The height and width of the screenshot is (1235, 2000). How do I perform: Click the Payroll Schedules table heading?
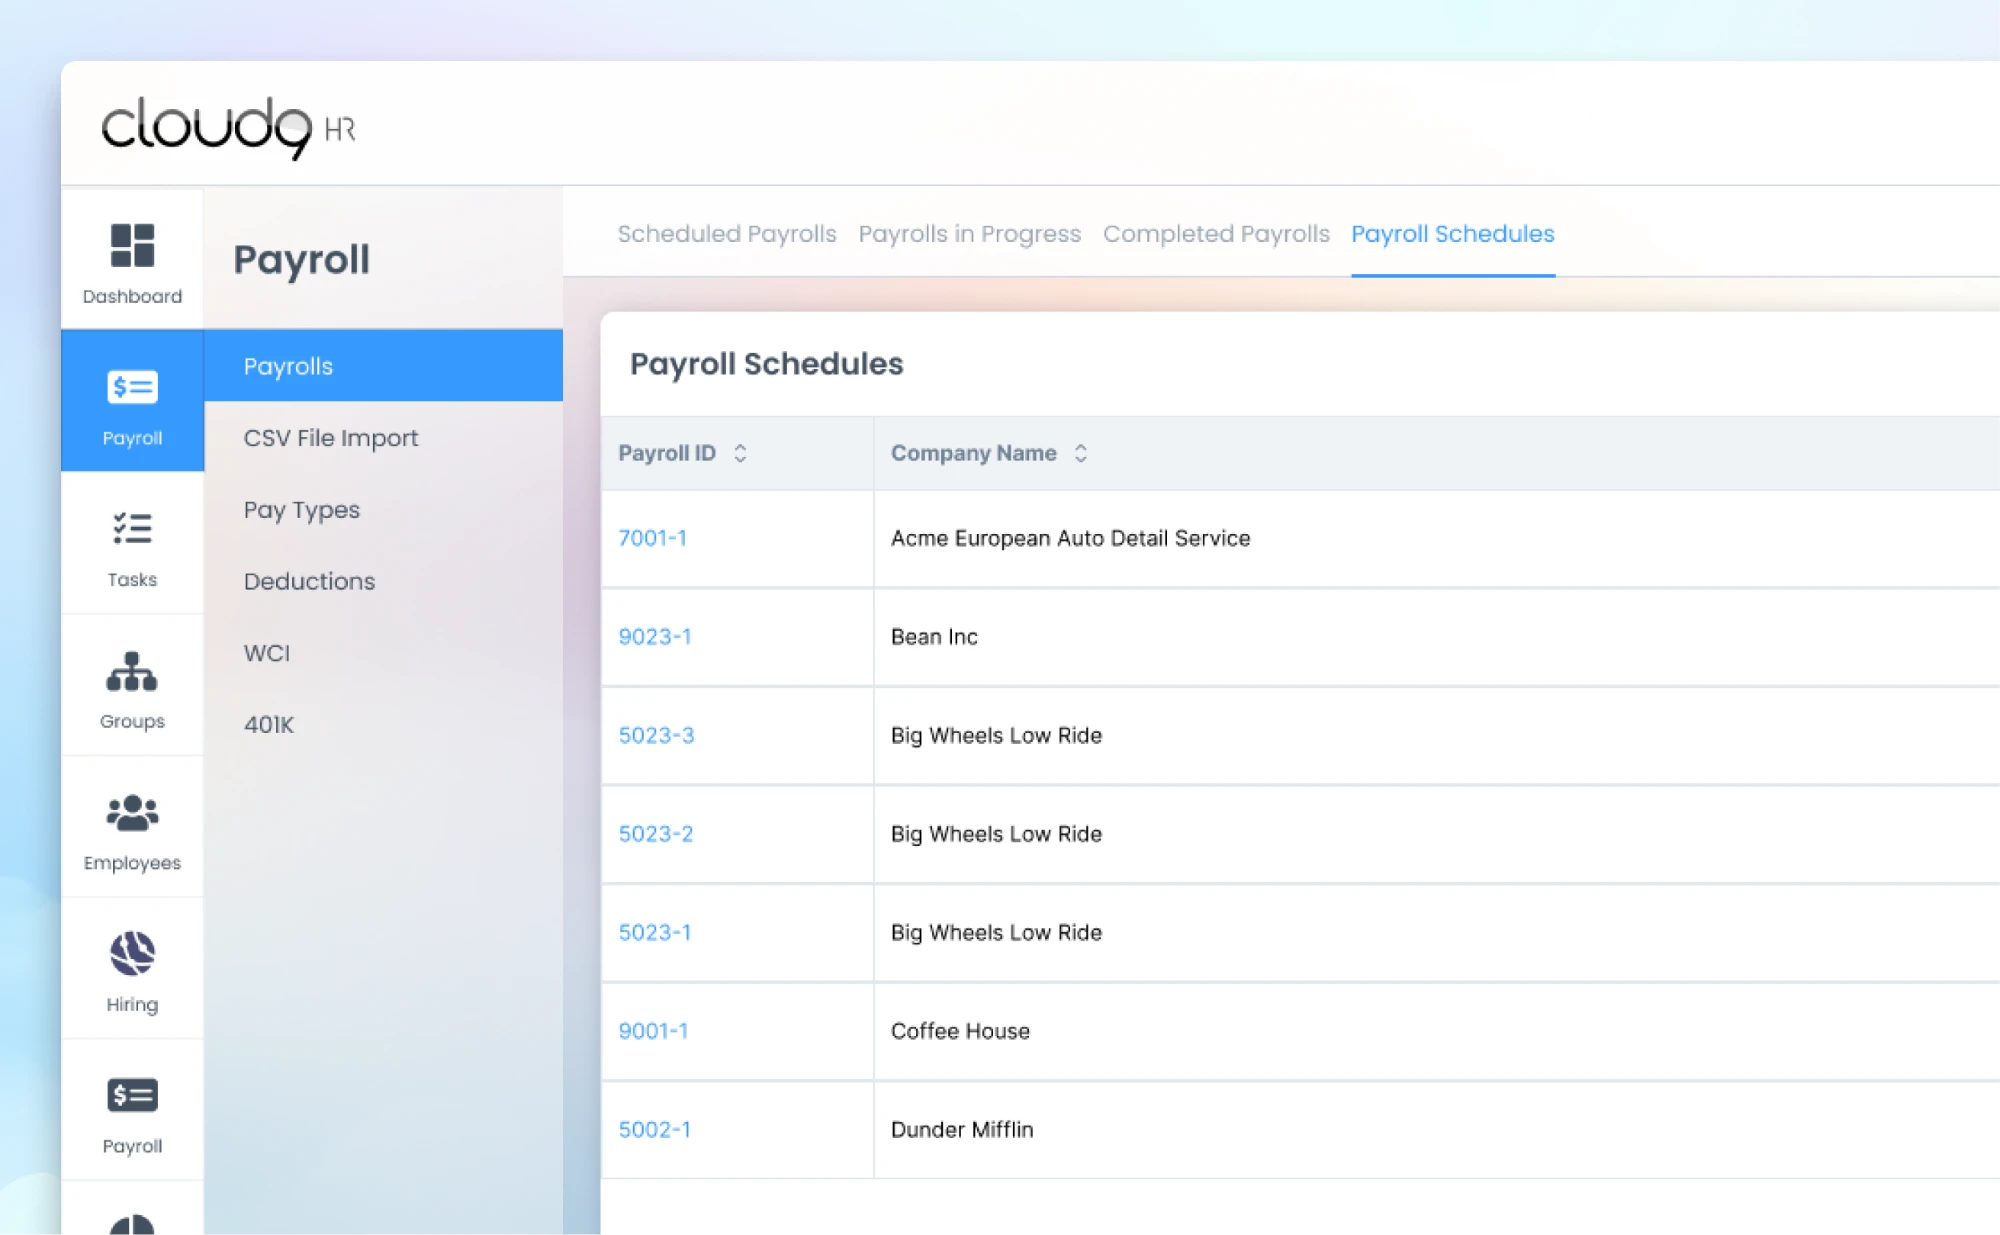tap(767, 364)
